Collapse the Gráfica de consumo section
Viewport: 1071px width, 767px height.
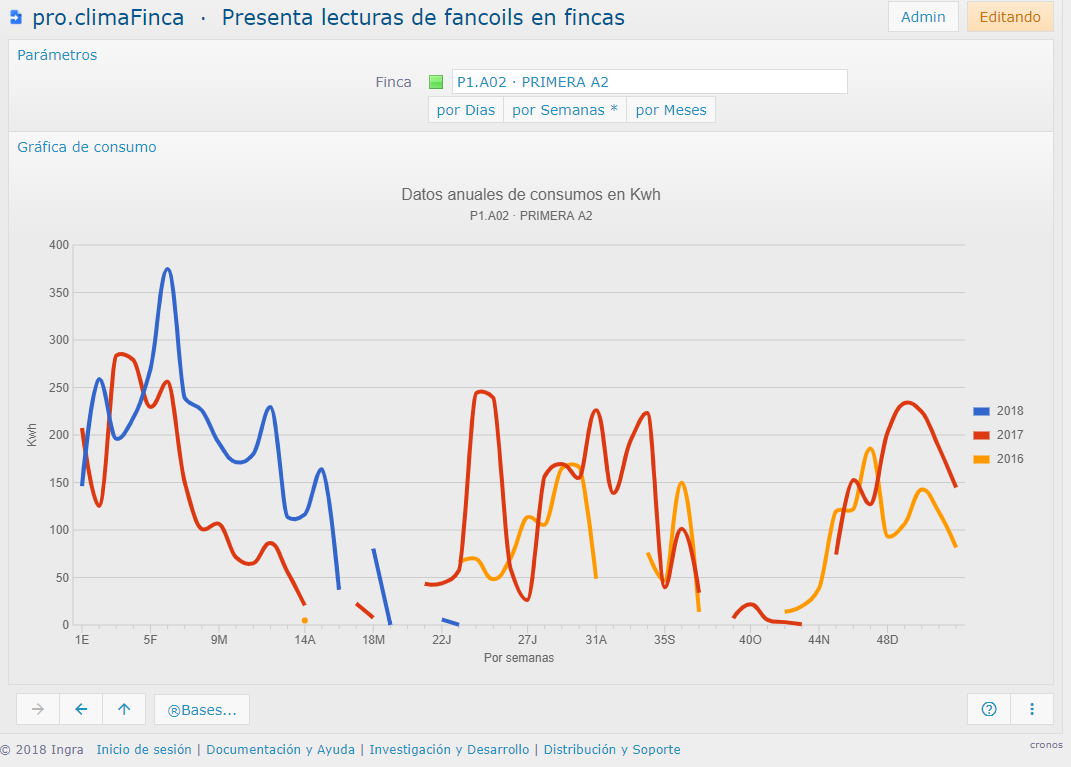tap(87, 147)
